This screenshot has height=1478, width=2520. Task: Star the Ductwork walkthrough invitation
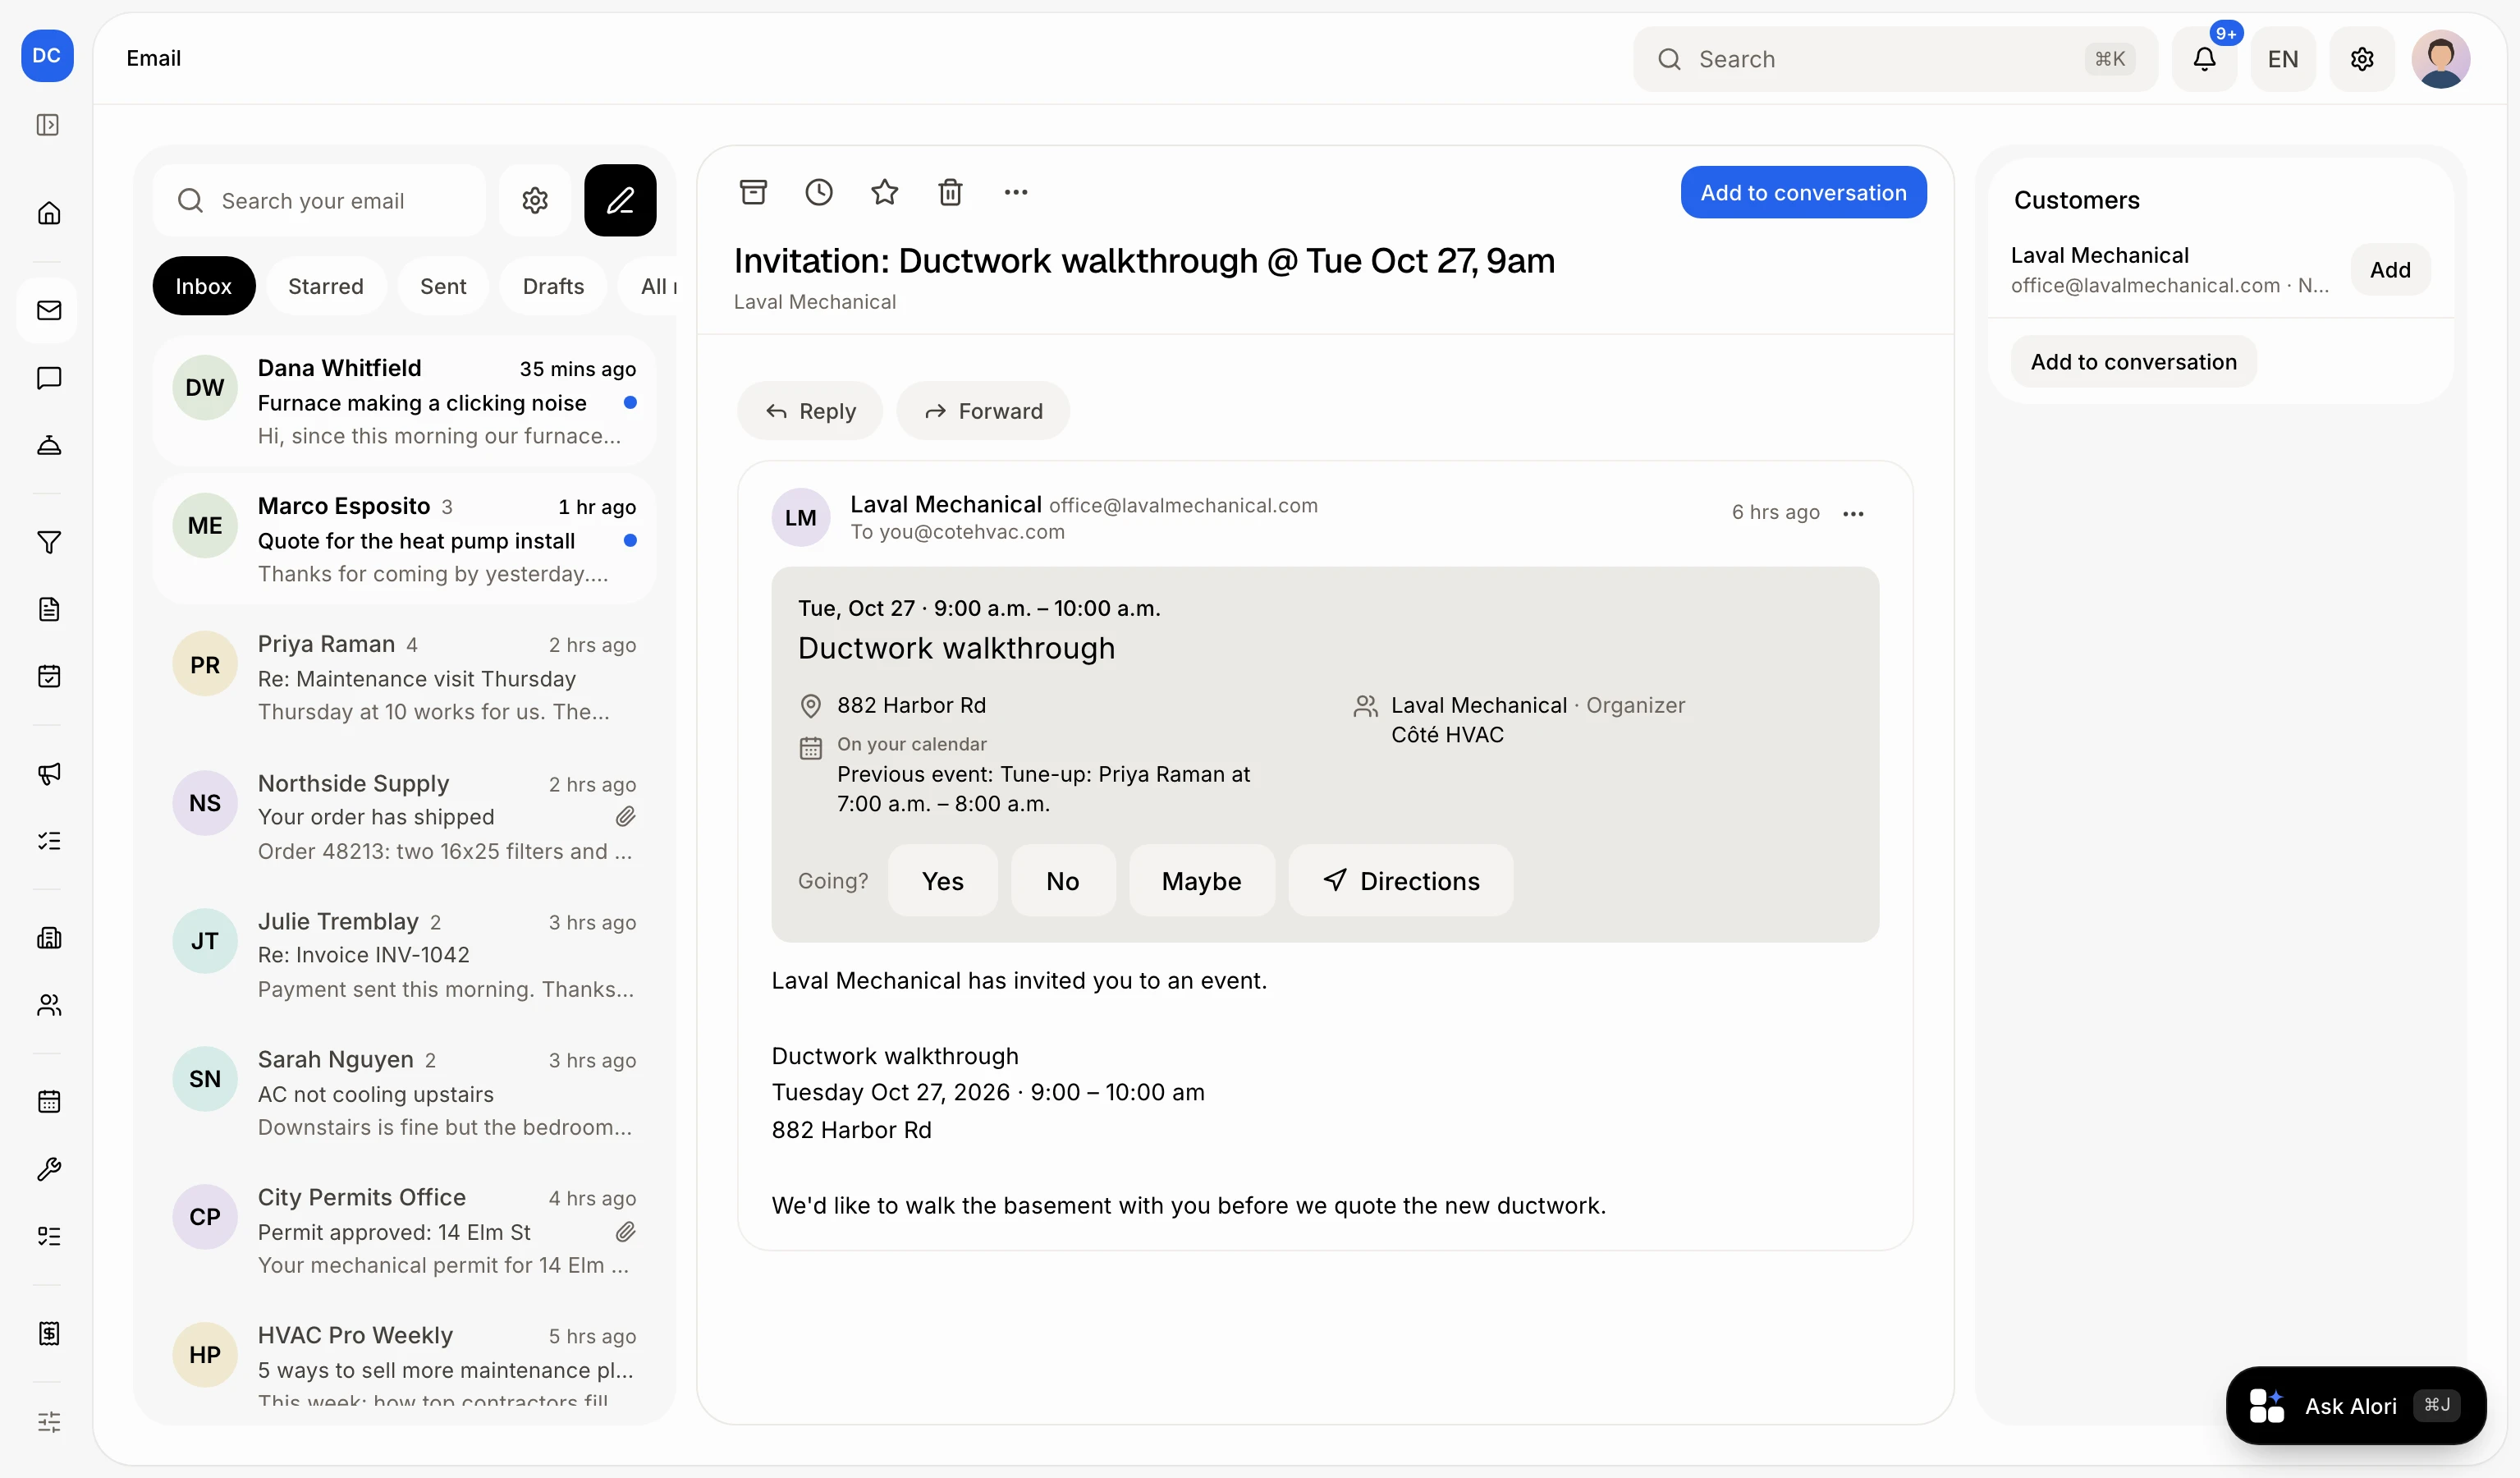884,192
